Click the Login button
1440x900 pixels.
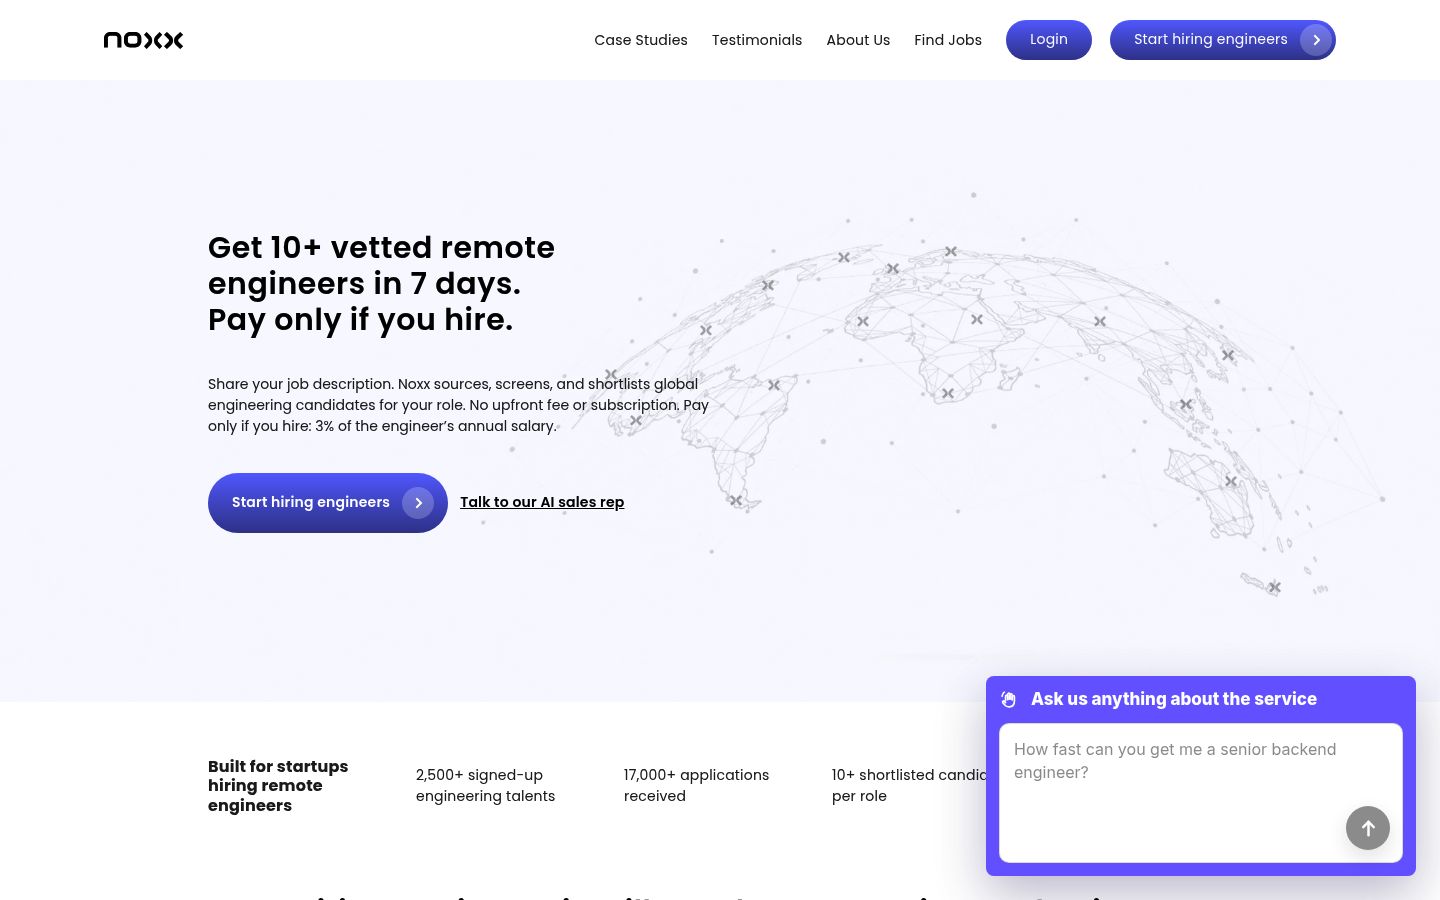[x=1049, y=40]
